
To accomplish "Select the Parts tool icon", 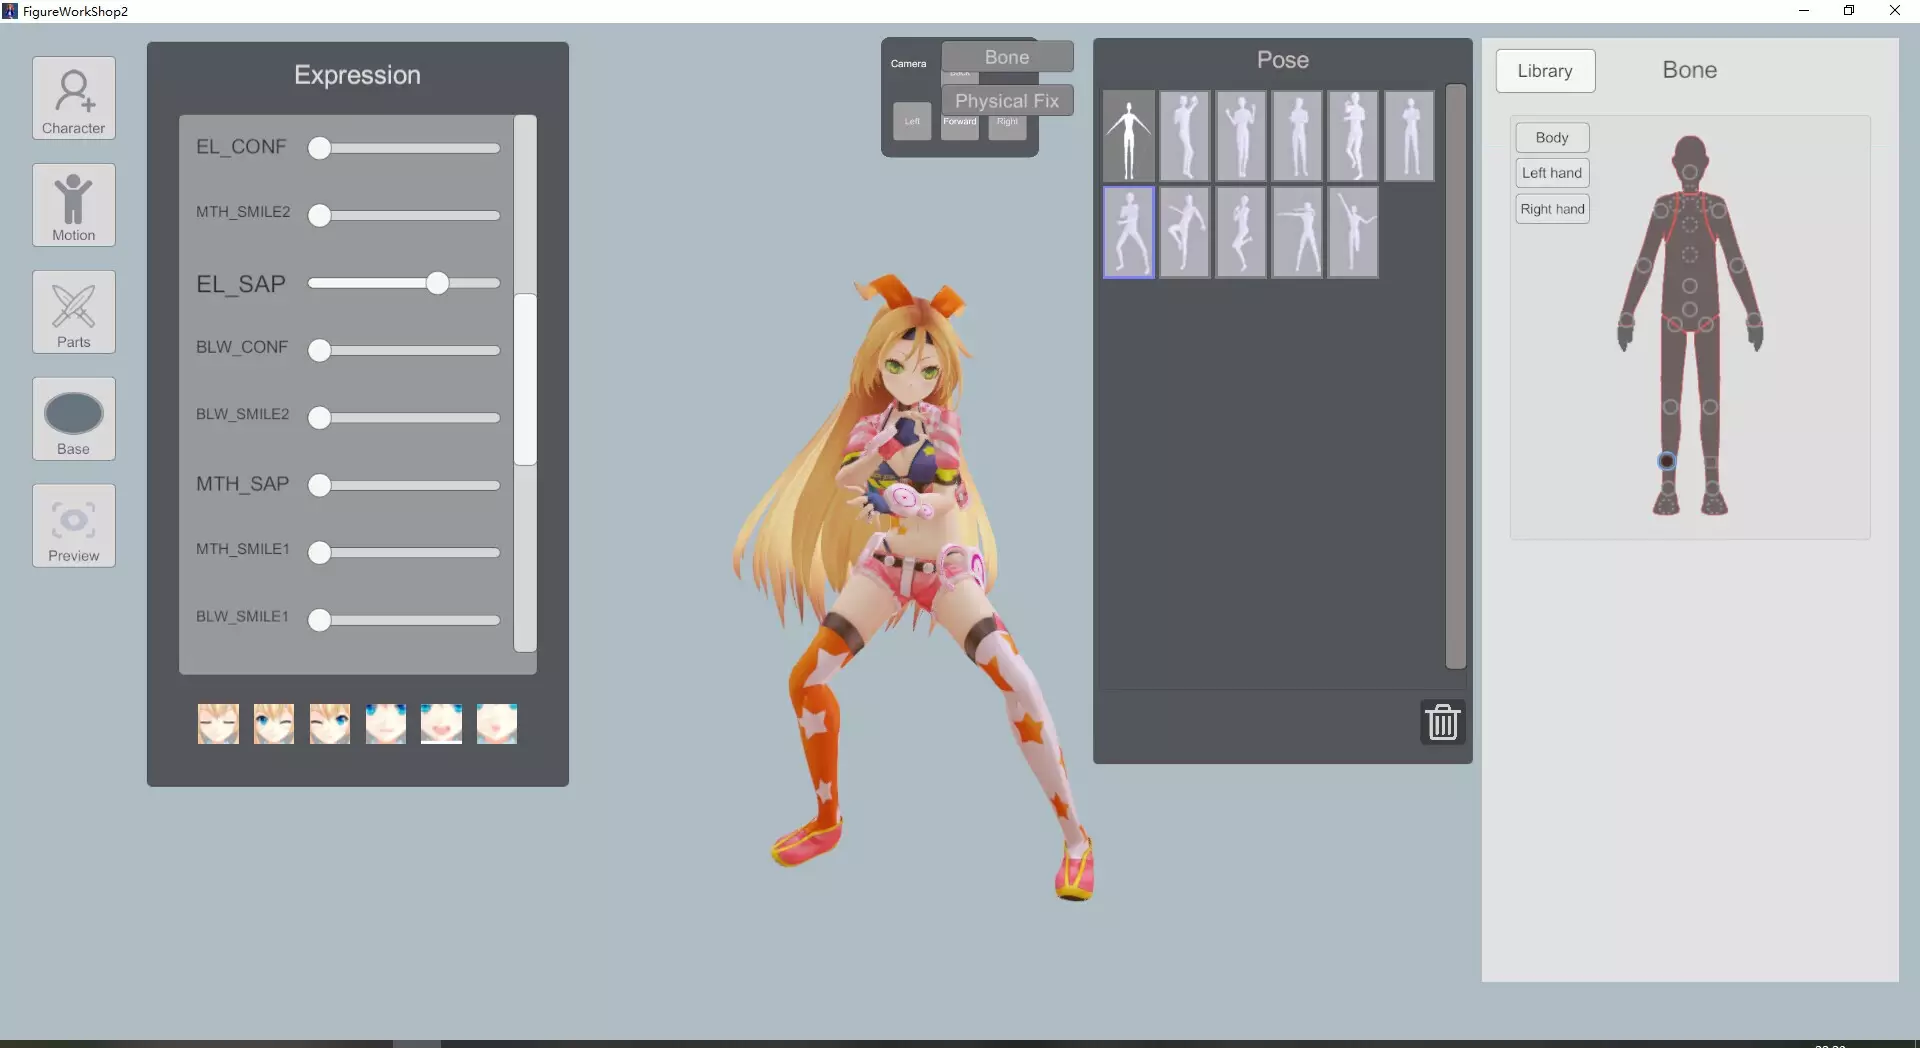I will pyautogui.click(x=73, y=312).
